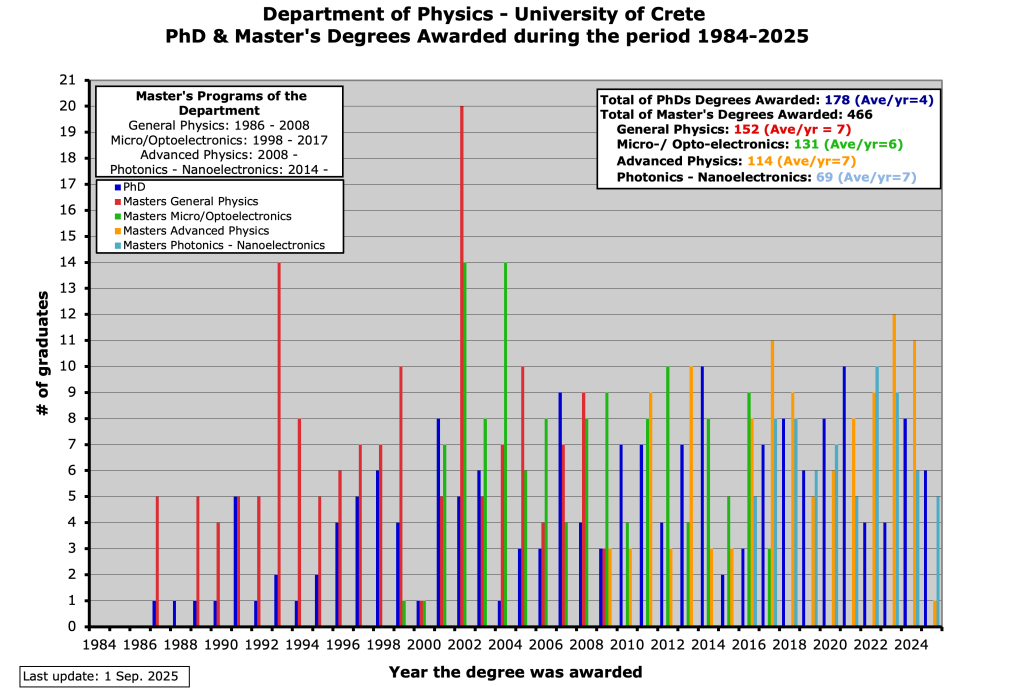Click the blue PhD bar reaching 10 in 2021
The width and height of the screenshot is (1024, 697).
[x=844, y=496]
